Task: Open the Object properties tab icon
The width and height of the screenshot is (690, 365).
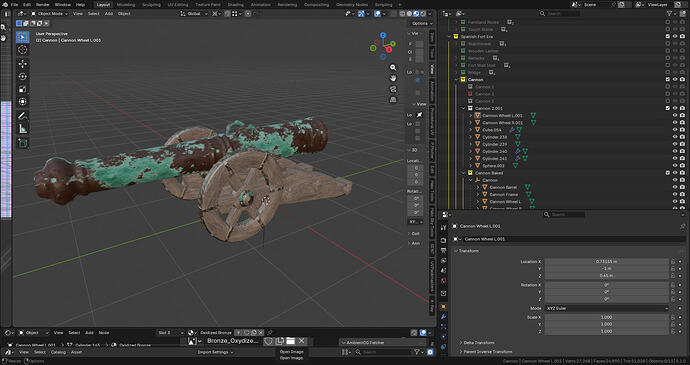Action: pos(444,306)
